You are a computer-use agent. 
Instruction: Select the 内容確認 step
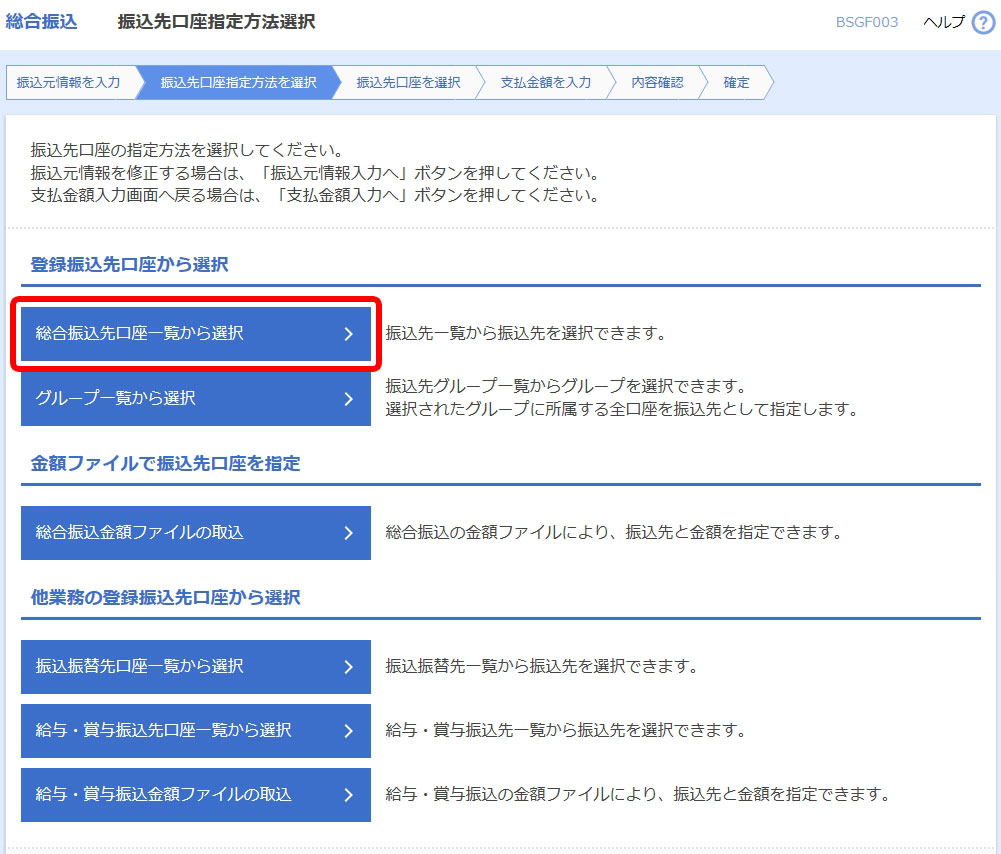tap(657, 82)
